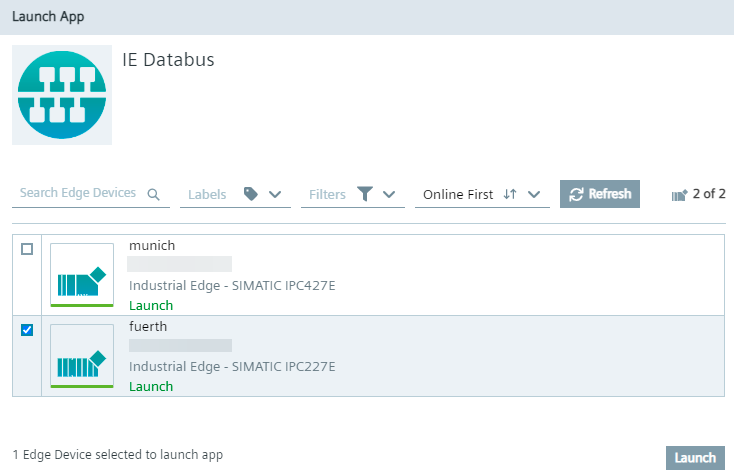Click the munich device name
Image resolution: width=734 pixels, height=476 pixels.
pos(152,246)
